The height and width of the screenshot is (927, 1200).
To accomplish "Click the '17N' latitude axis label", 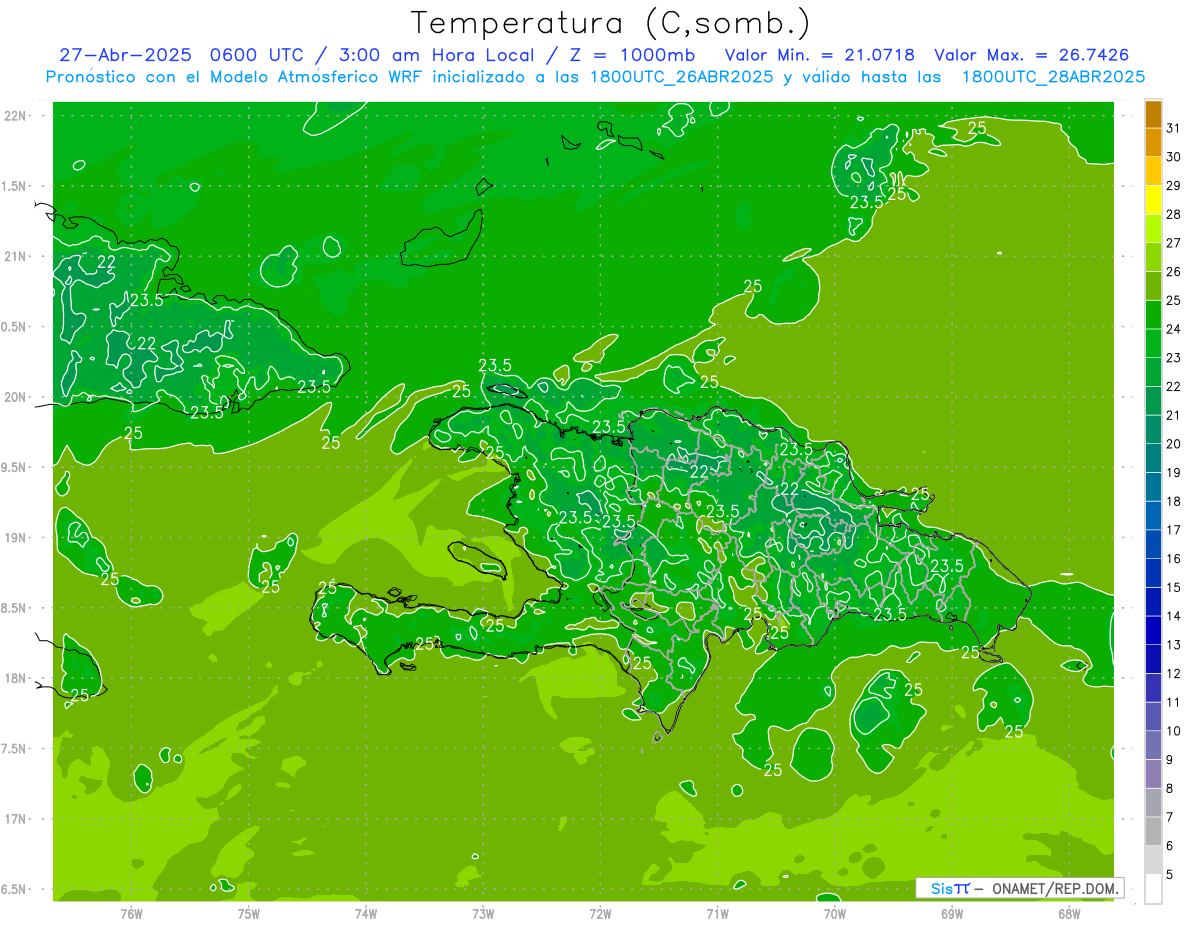I will 15,819.
